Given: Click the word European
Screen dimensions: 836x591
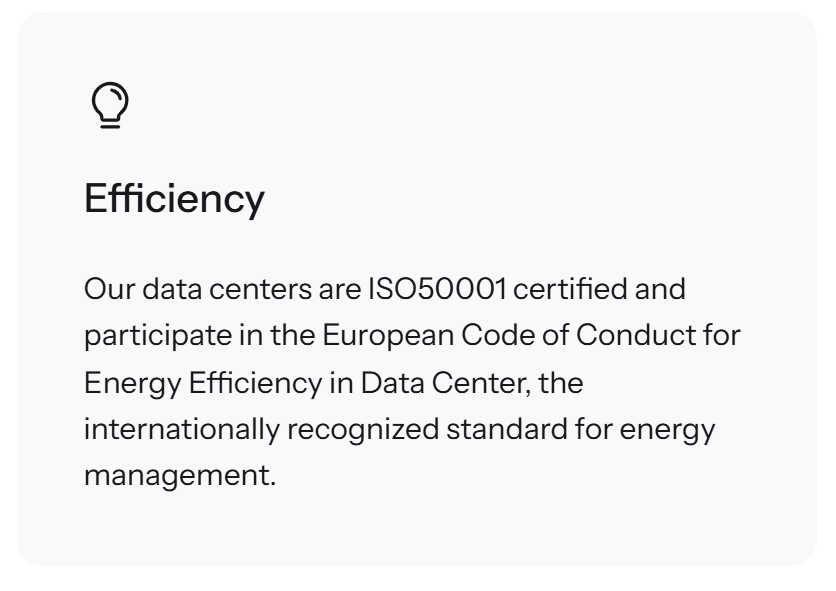Looking at the screenshot, I should click(x=387, y=335).
